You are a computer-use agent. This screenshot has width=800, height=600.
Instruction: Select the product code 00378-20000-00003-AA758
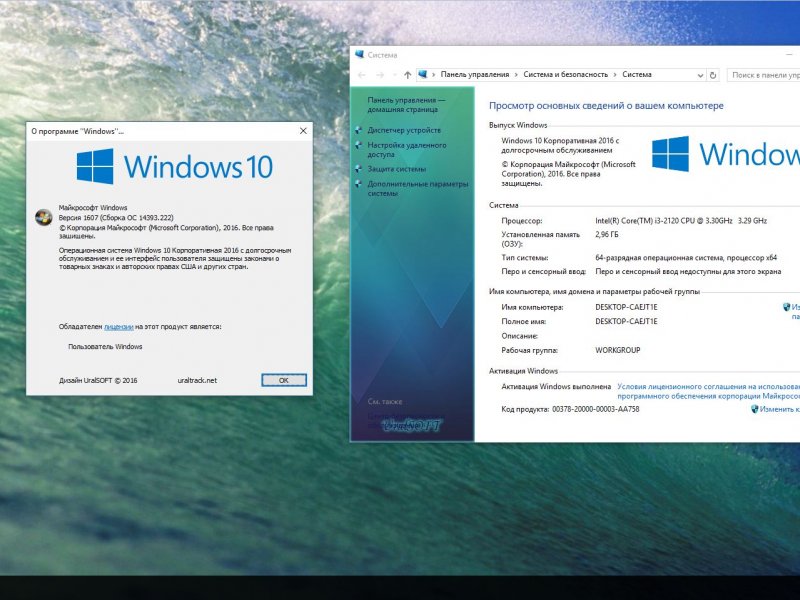coord(595,409)
